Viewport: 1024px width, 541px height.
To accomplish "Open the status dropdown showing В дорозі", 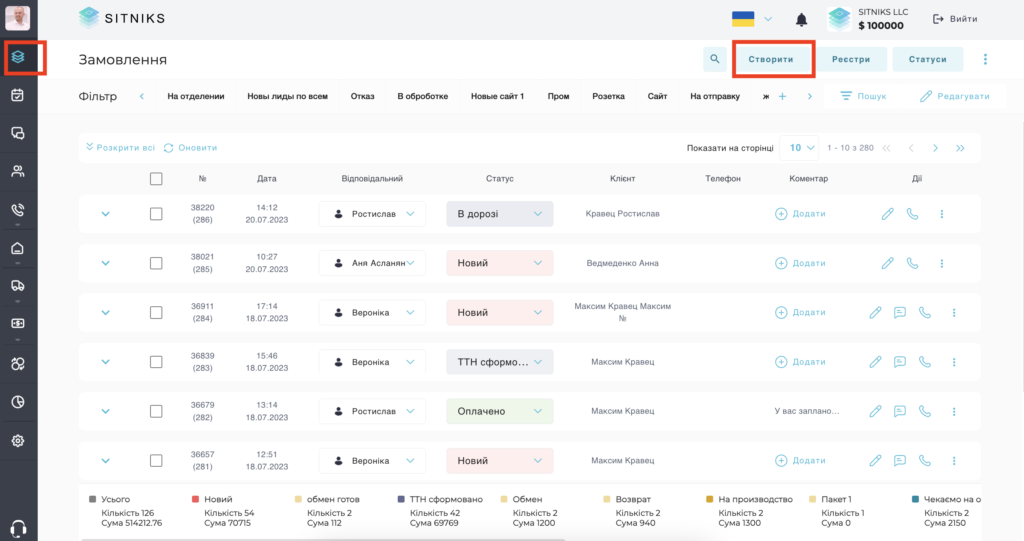I will tap(500, 214).
